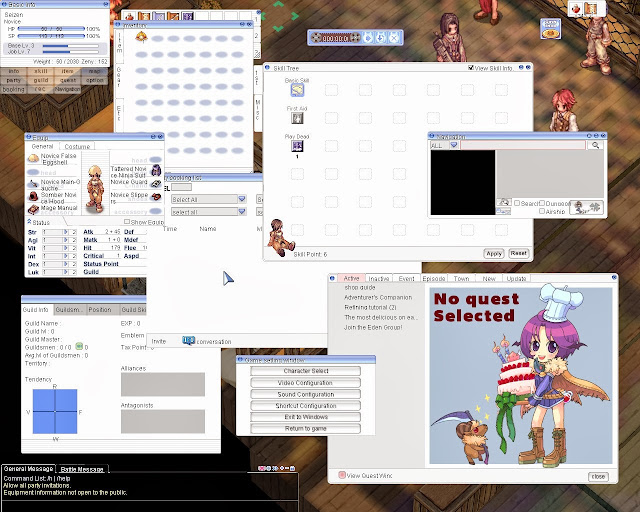This screenshot has width=640, height=512.
Task: Click the Navigation search input field
Action: (x=523, y=145)
